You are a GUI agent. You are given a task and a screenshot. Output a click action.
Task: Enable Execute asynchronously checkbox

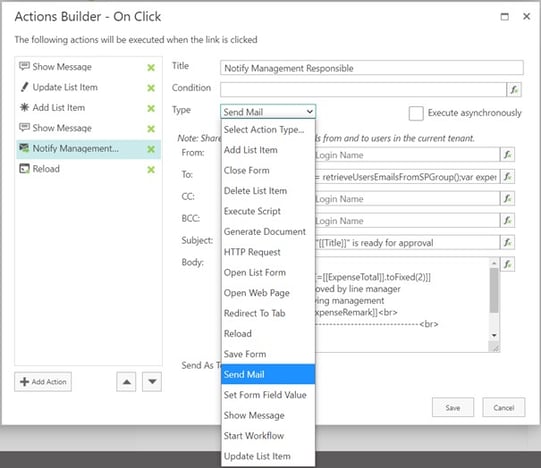point(416,113)
